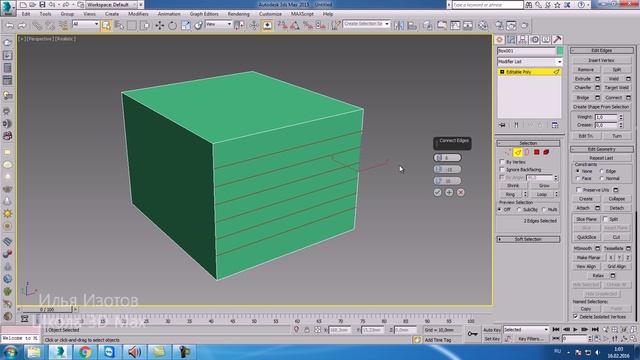Open the Edit menu
The image size is (640, 360).
pos(26,14)
